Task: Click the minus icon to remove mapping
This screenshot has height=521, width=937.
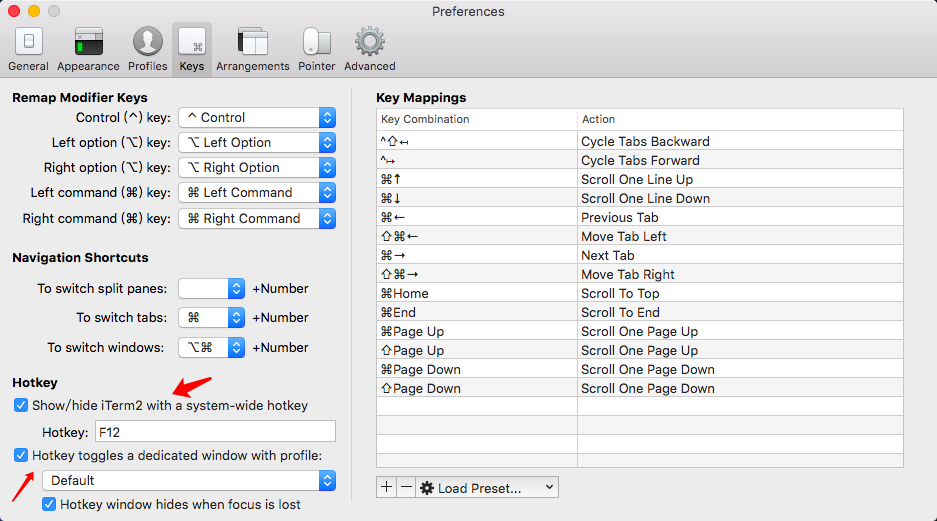Action: (x=405, y=488)
